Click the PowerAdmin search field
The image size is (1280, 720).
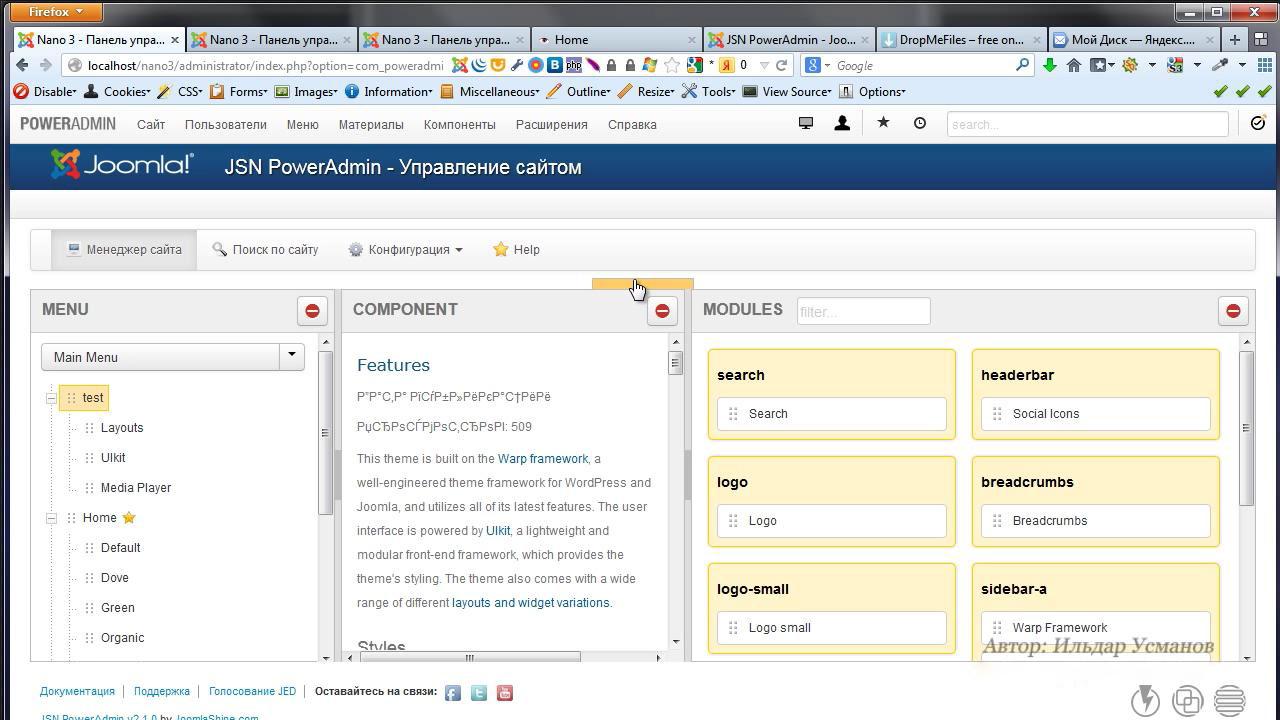click(x=1087, y=124)
